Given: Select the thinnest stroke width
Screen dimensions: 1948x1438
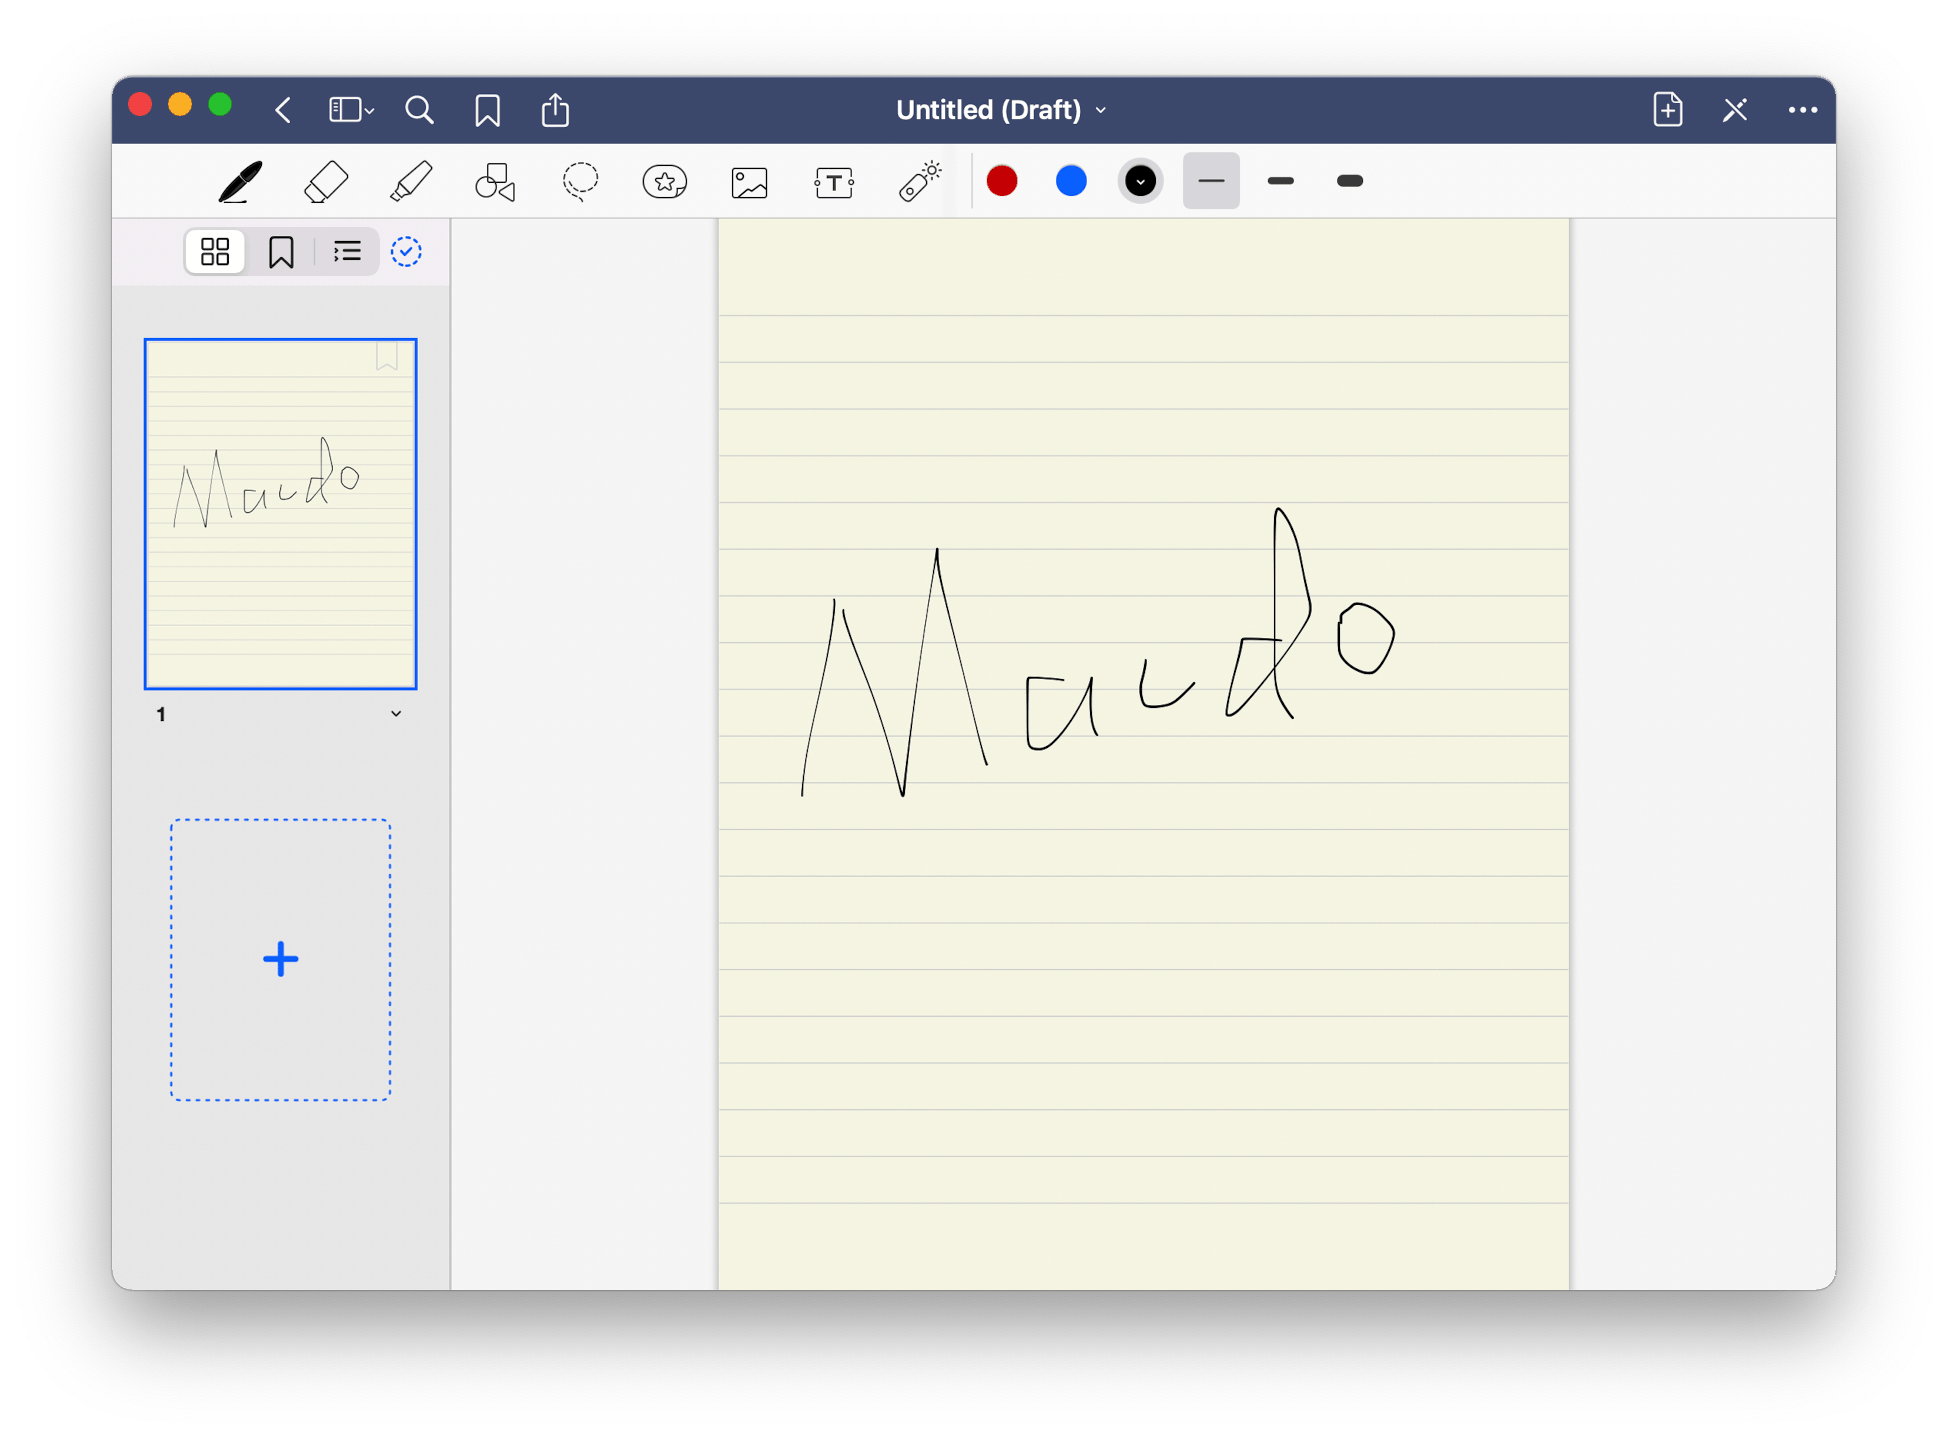Looking at the screenshot, I should (x=1211, y=181).
